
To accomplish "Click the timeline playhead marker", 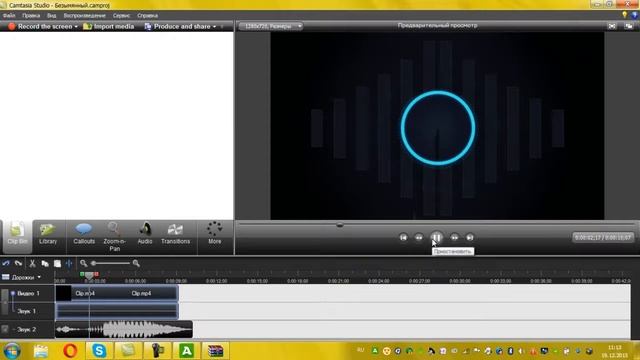I will [89, 276].
